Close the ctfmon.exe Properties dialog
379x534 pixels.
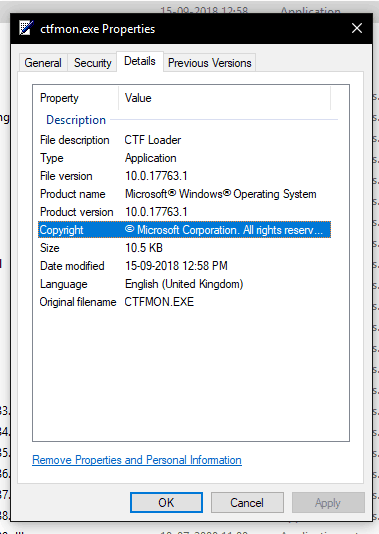(357, 28)
